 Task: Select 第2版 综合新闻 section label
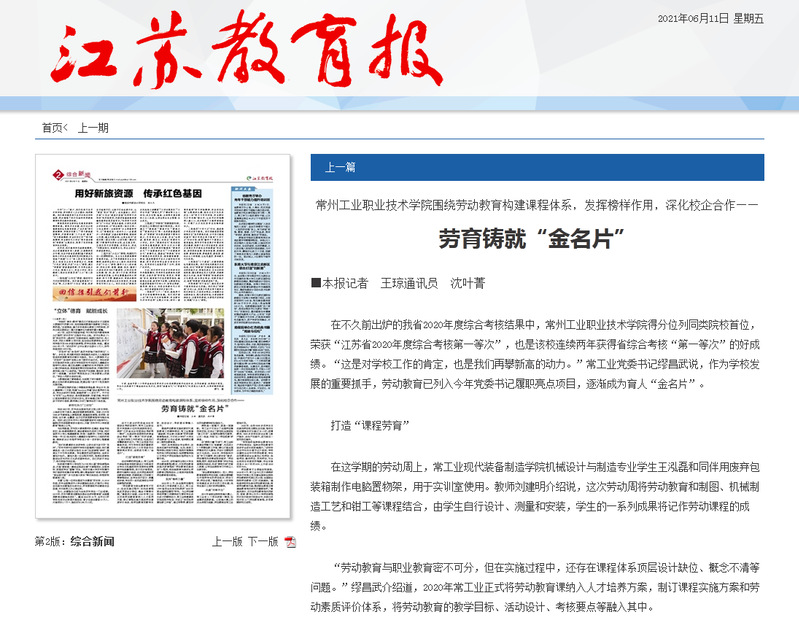tap(75, 542)
